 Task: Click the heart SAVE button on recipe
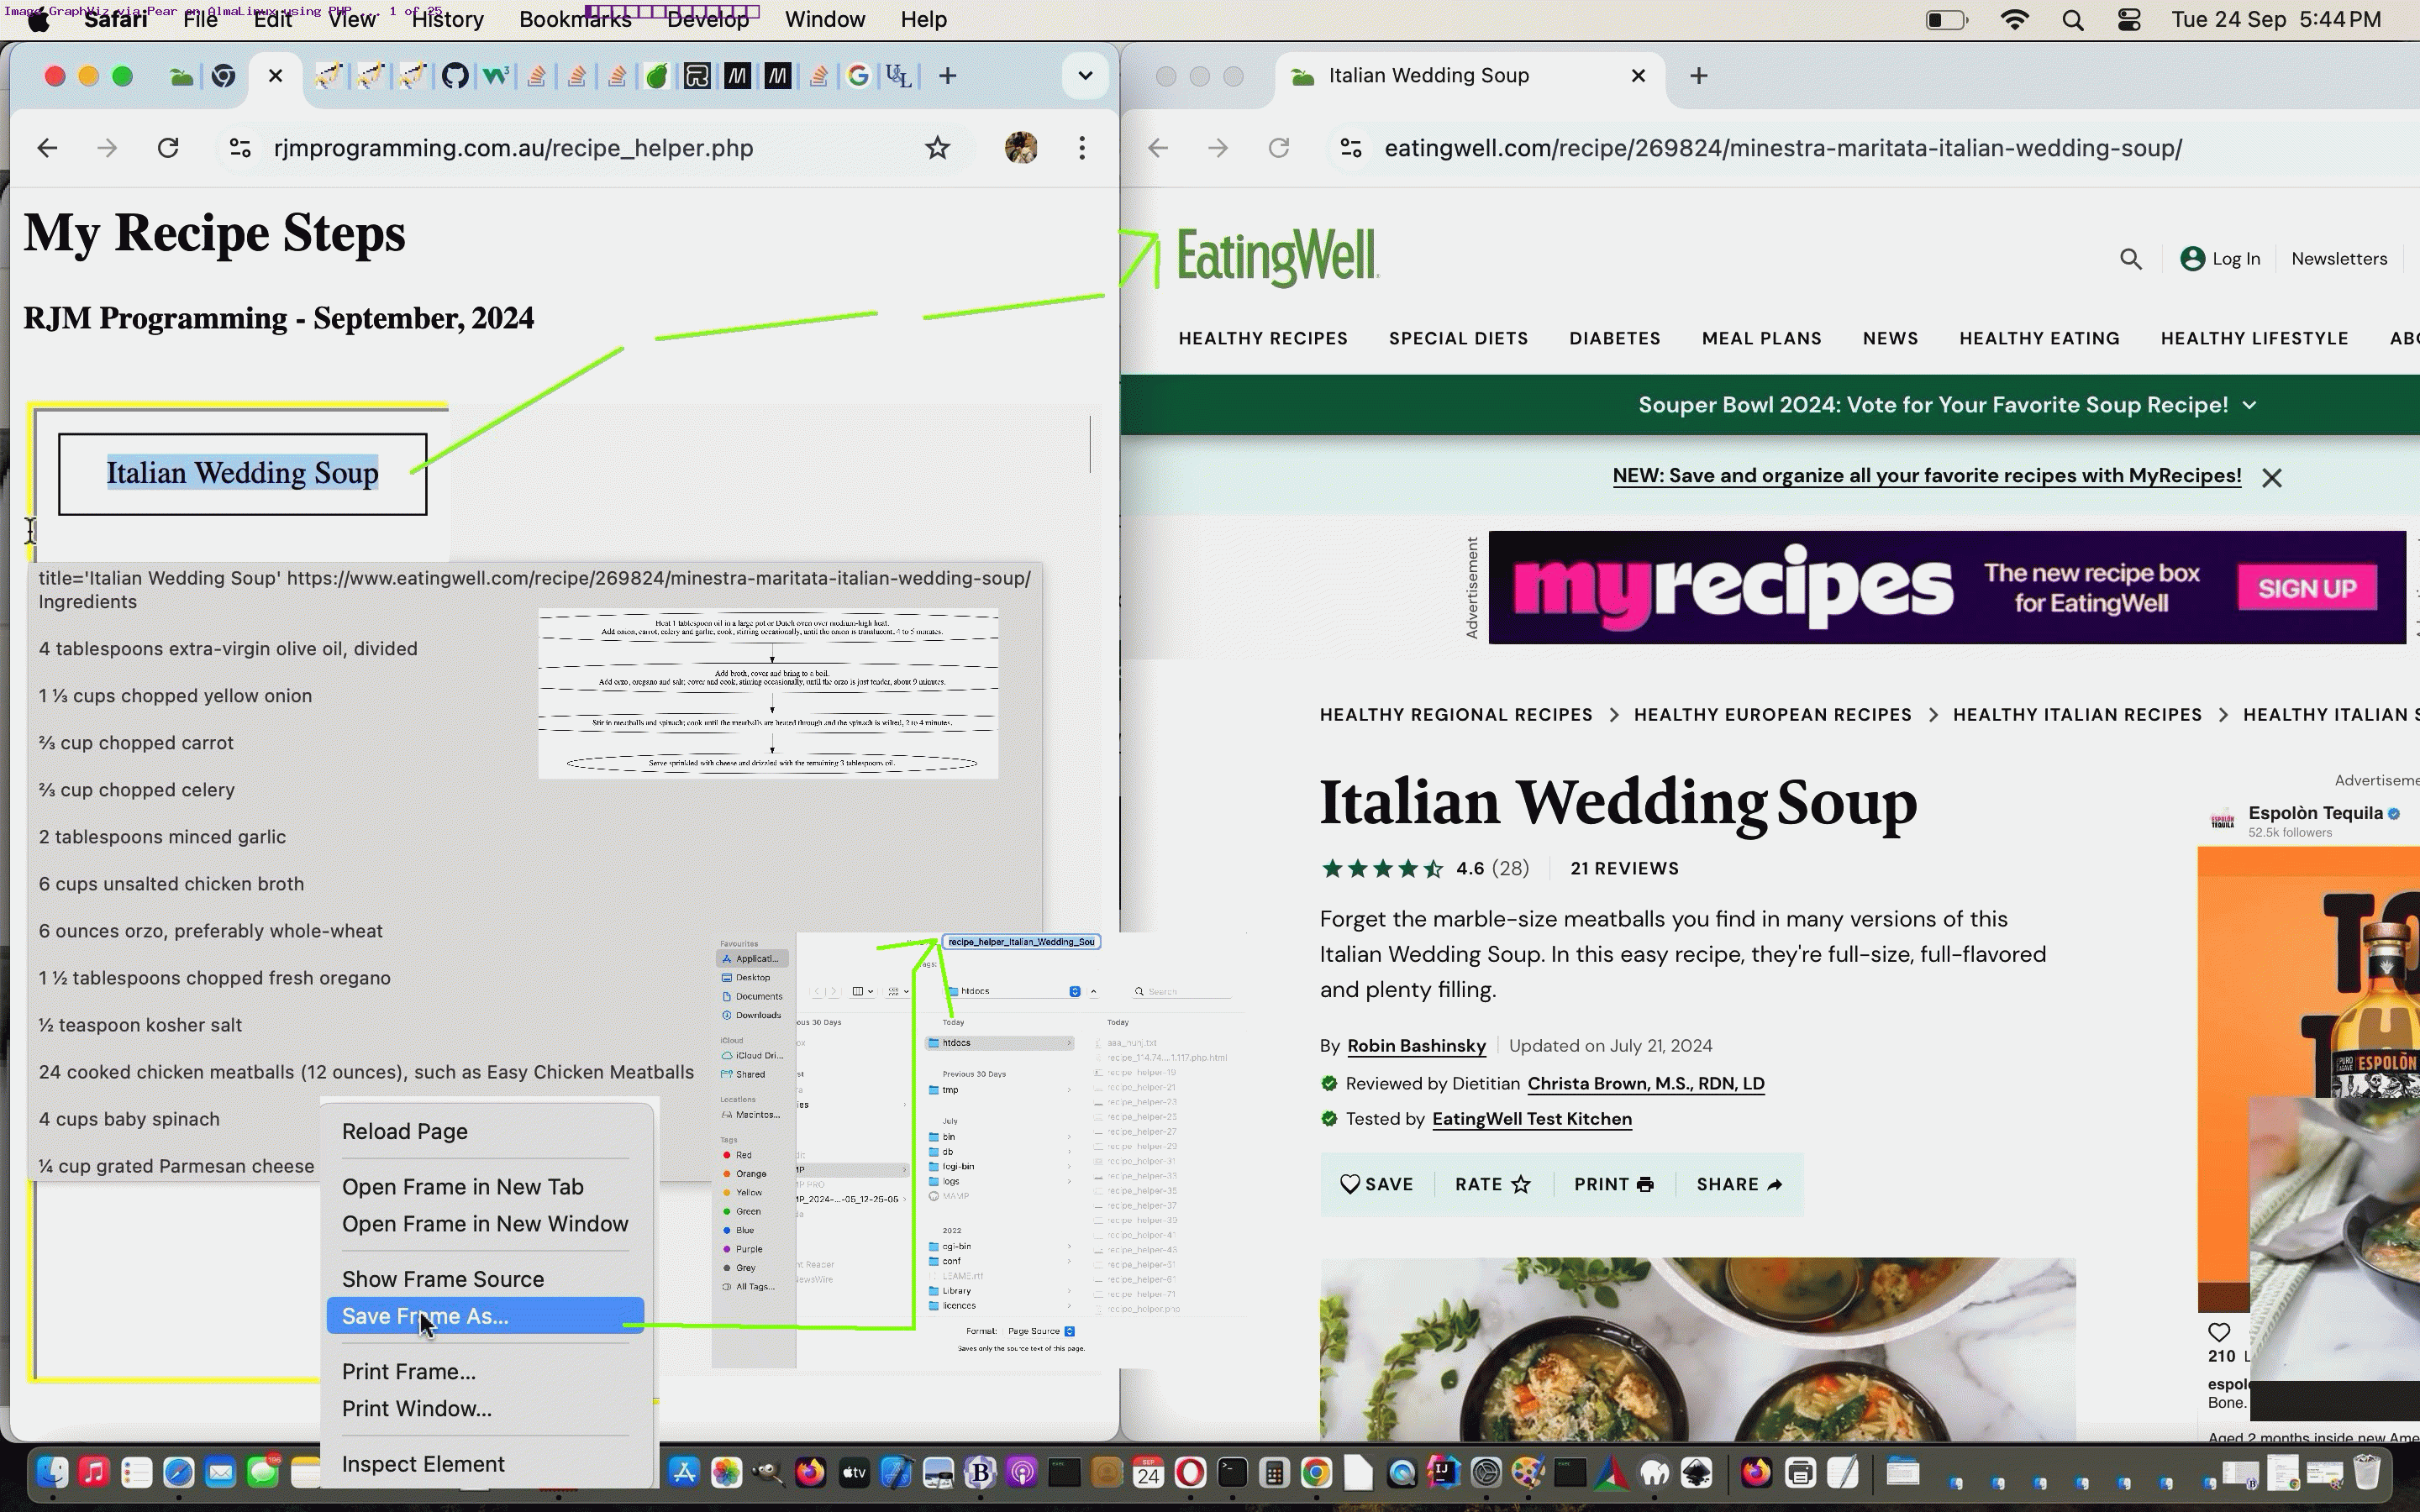point(1376,1184)
